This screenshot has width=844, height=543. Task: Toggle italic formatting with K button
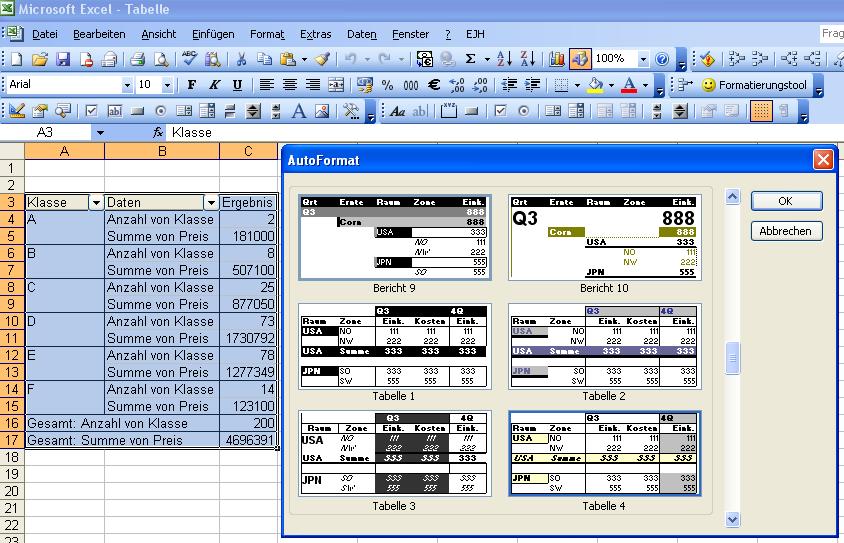[214, 86]
